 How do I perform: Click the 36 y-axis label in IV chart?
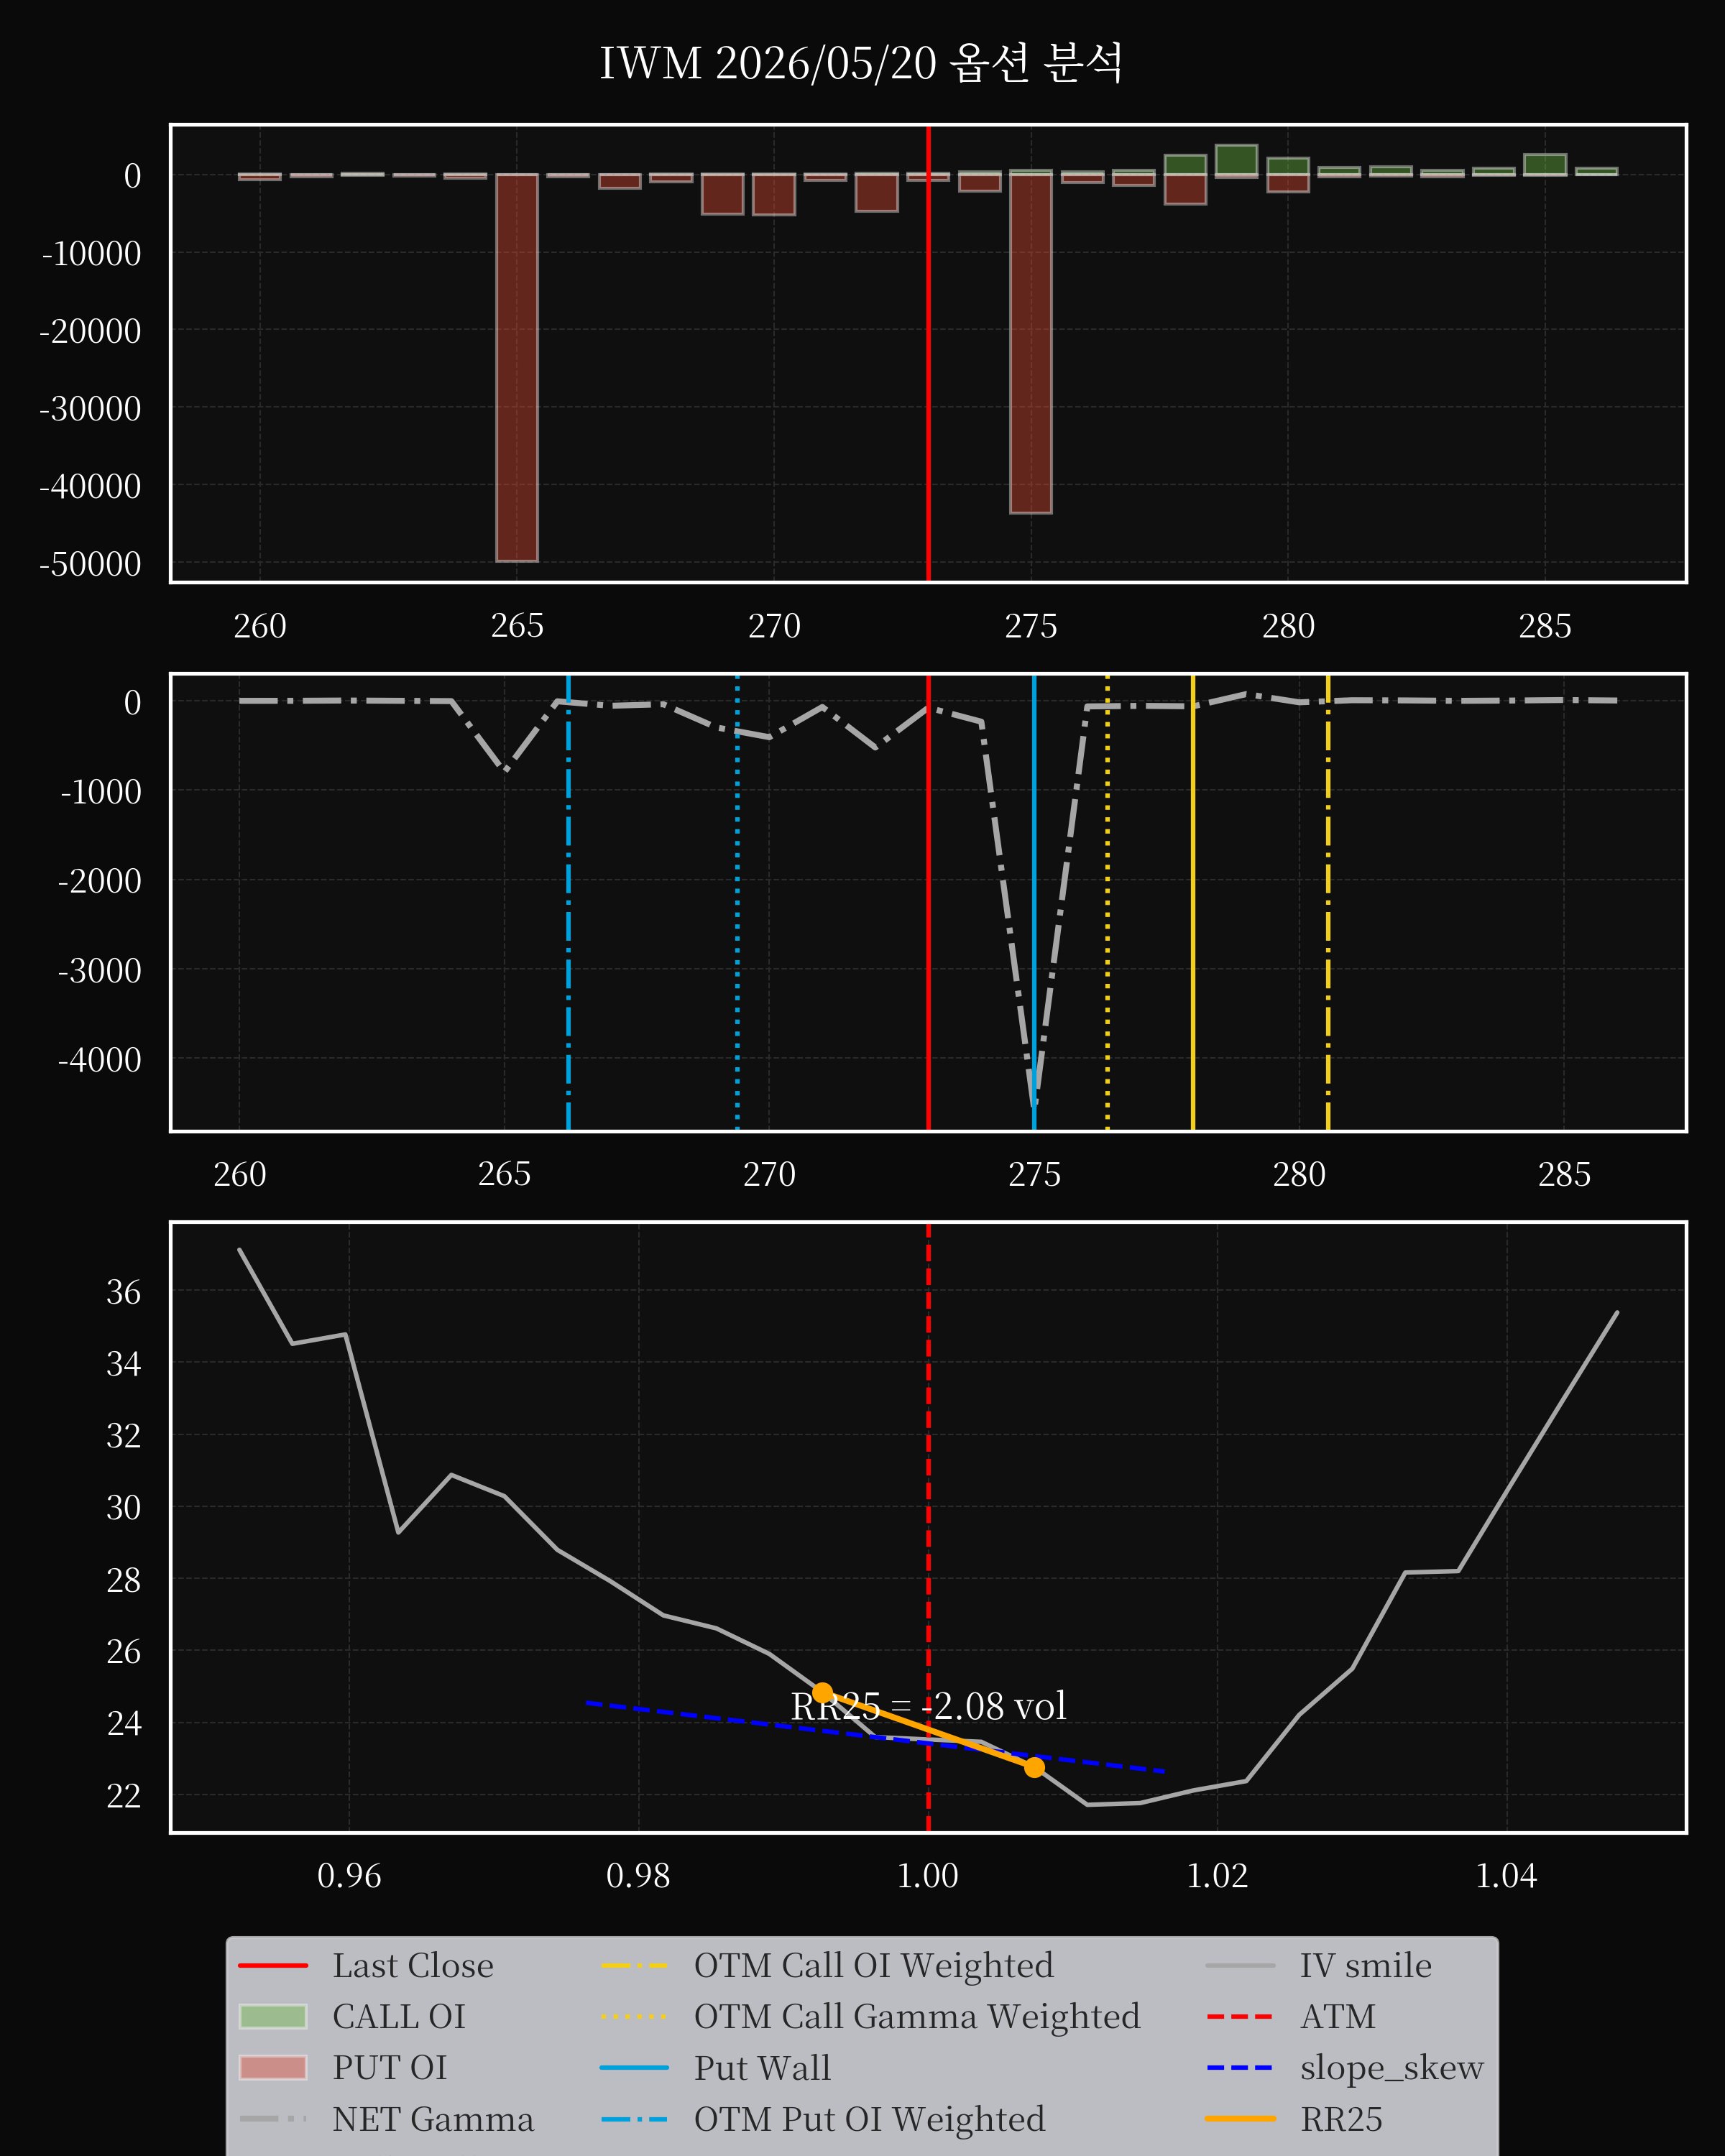click(124, 1291)
